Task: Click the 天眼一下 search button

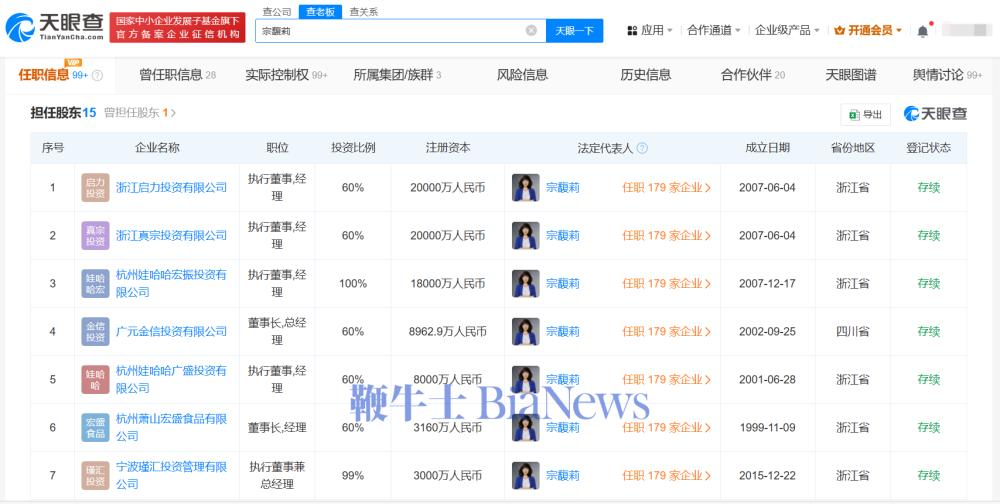Action: coord(575,31)
